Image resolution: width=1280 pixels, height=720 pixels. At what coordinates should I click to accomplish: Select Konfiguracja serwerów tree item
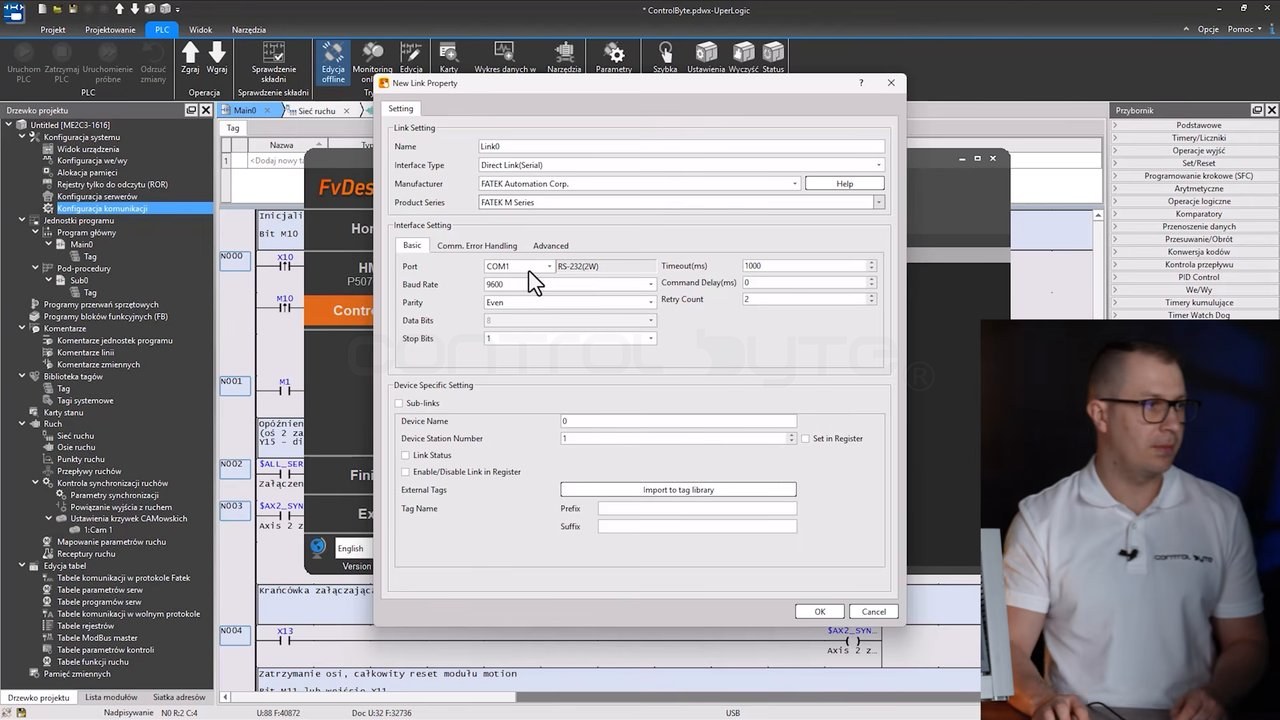[97, 196]
